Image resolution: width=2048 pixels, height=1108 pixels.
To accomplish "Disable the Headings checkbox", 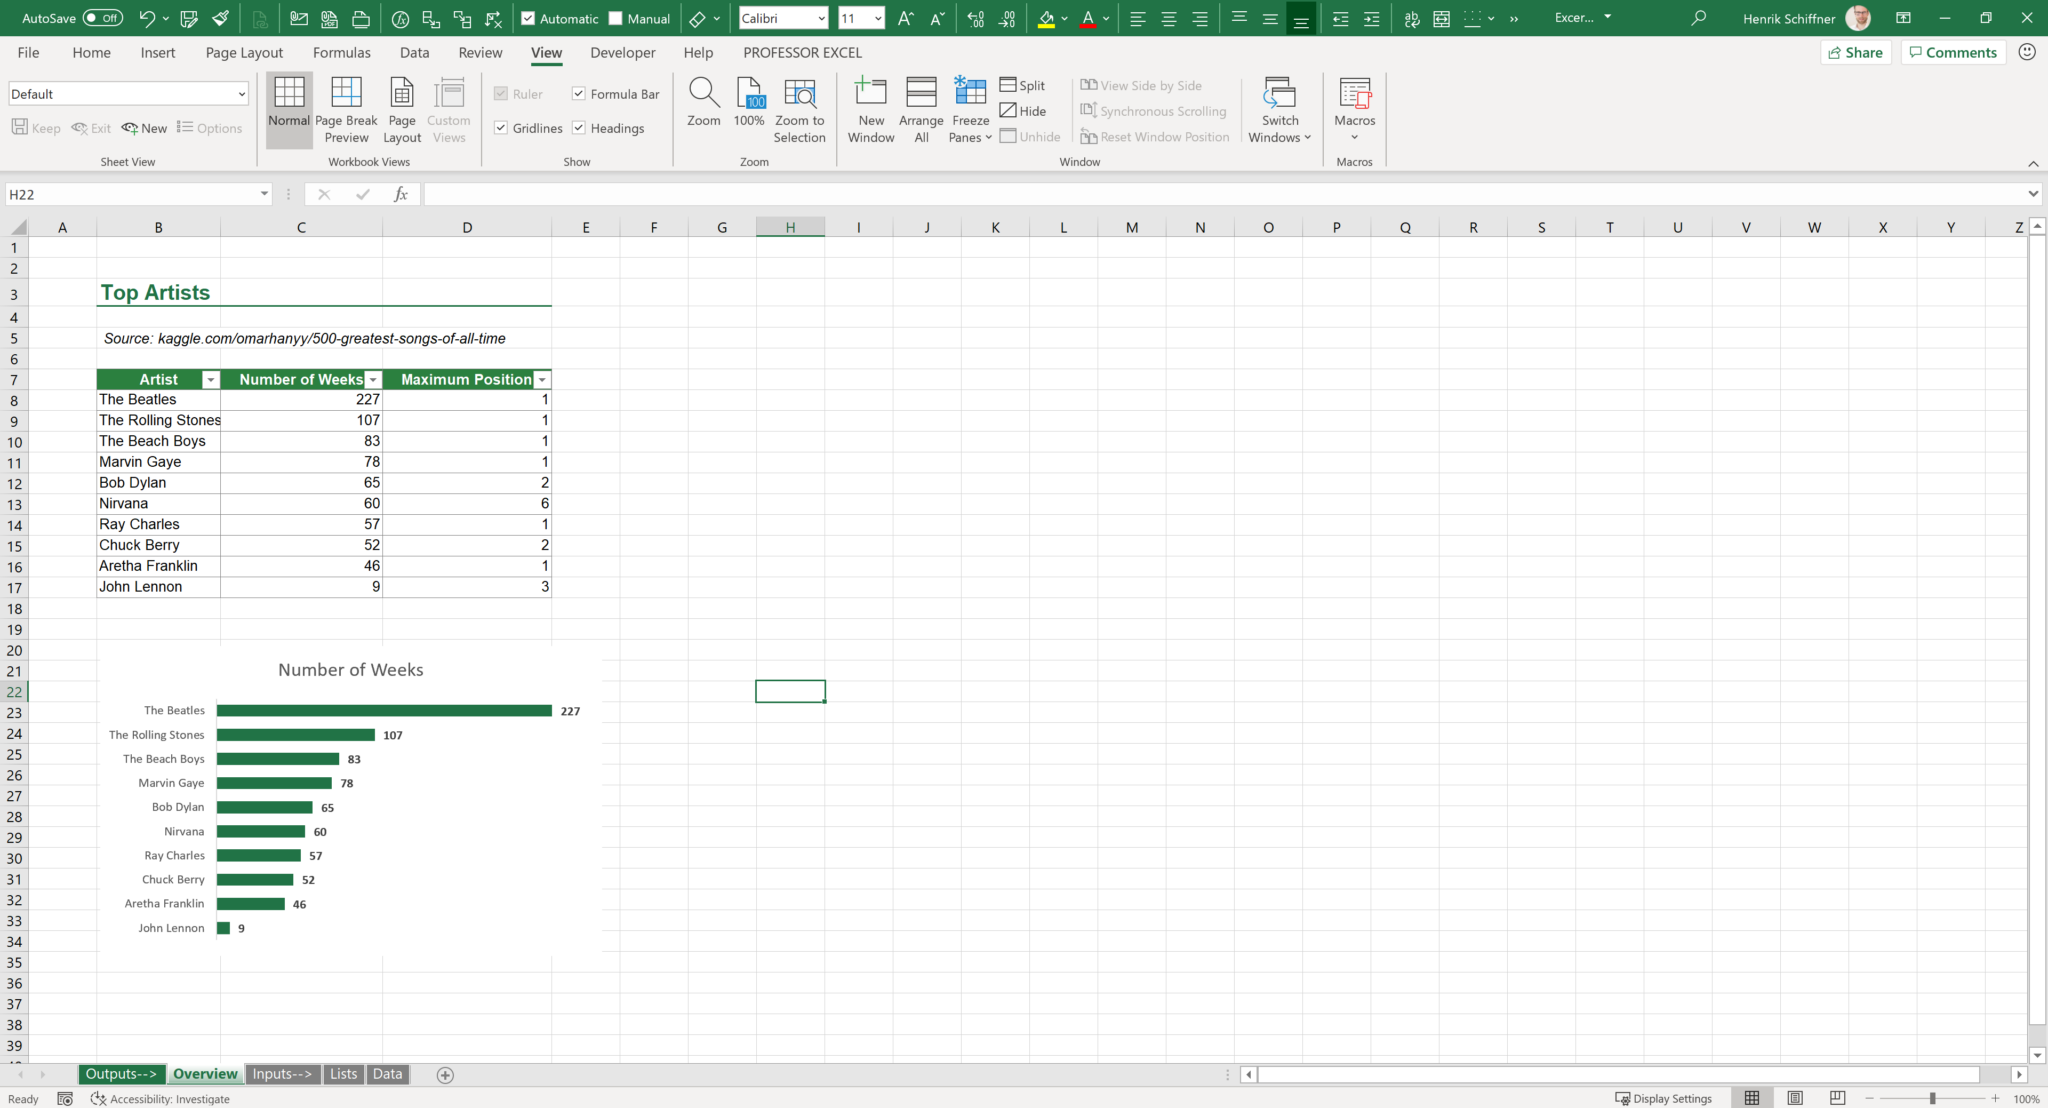I will pyautogui.click(x=578, y=127).
